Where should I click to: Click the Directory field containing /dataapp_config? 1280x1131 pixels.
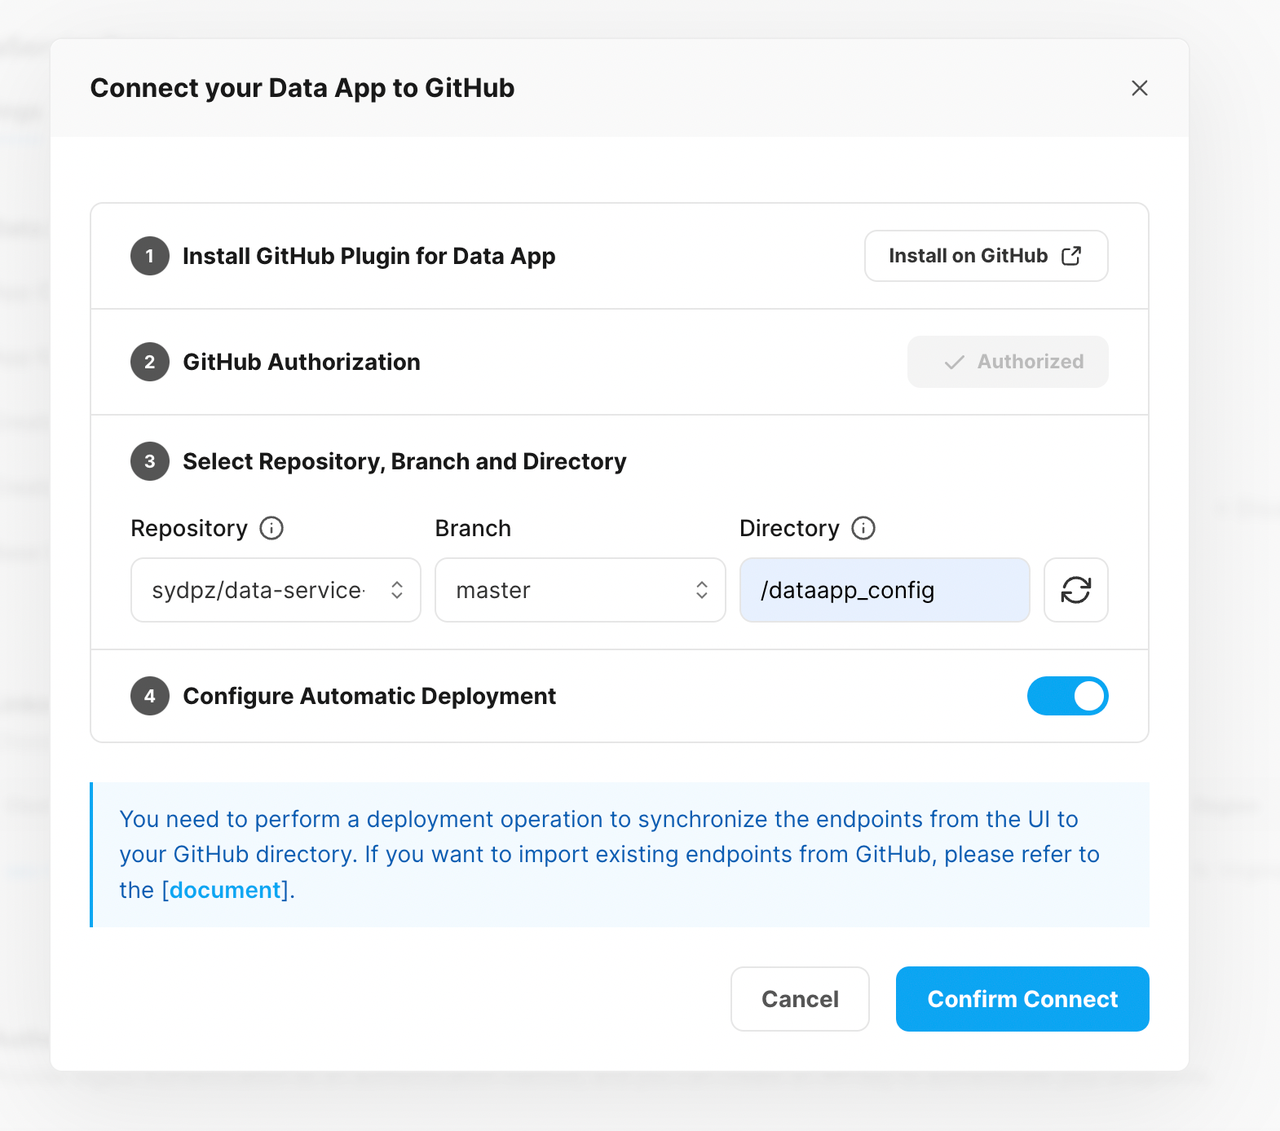[884, 590]
